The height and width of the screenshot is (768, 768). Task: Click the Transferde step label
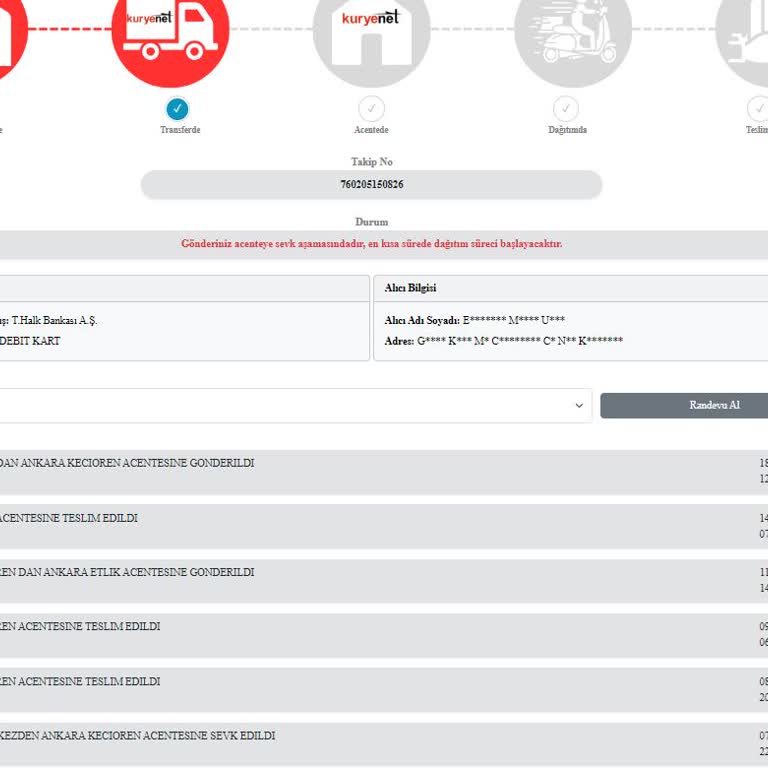click(180, 130)
